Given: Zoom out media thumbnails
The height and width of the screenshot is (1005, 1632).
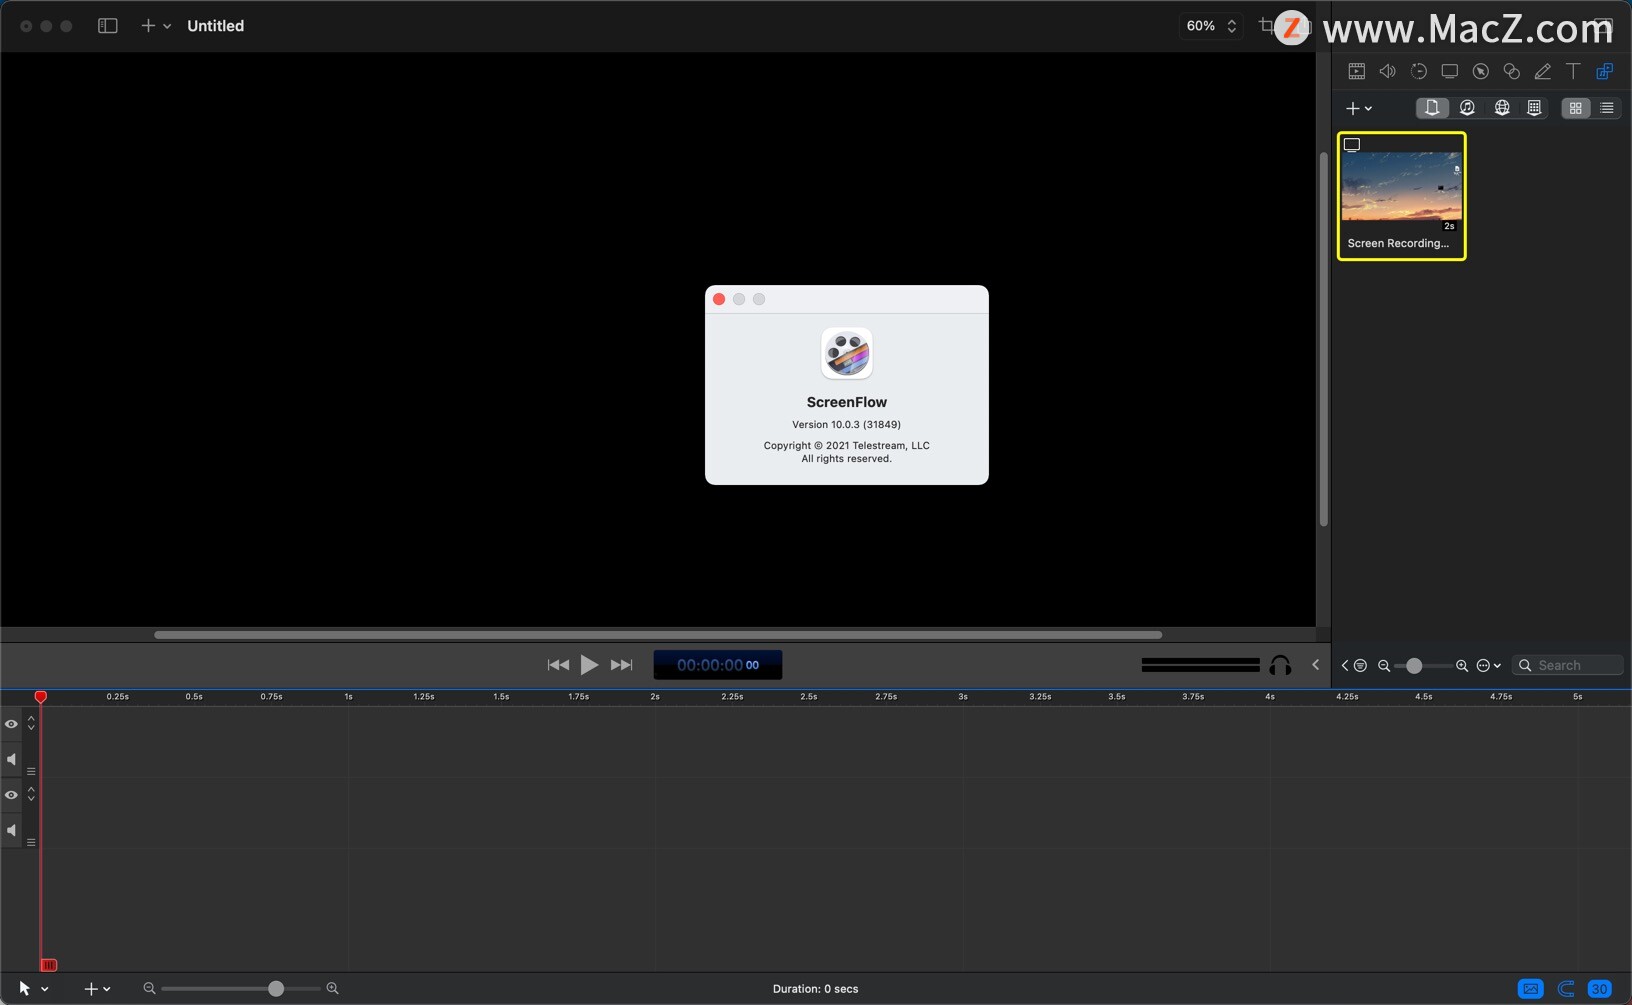Looking at the screenshot, I should pyautogui.click(x=1384, y=665).
